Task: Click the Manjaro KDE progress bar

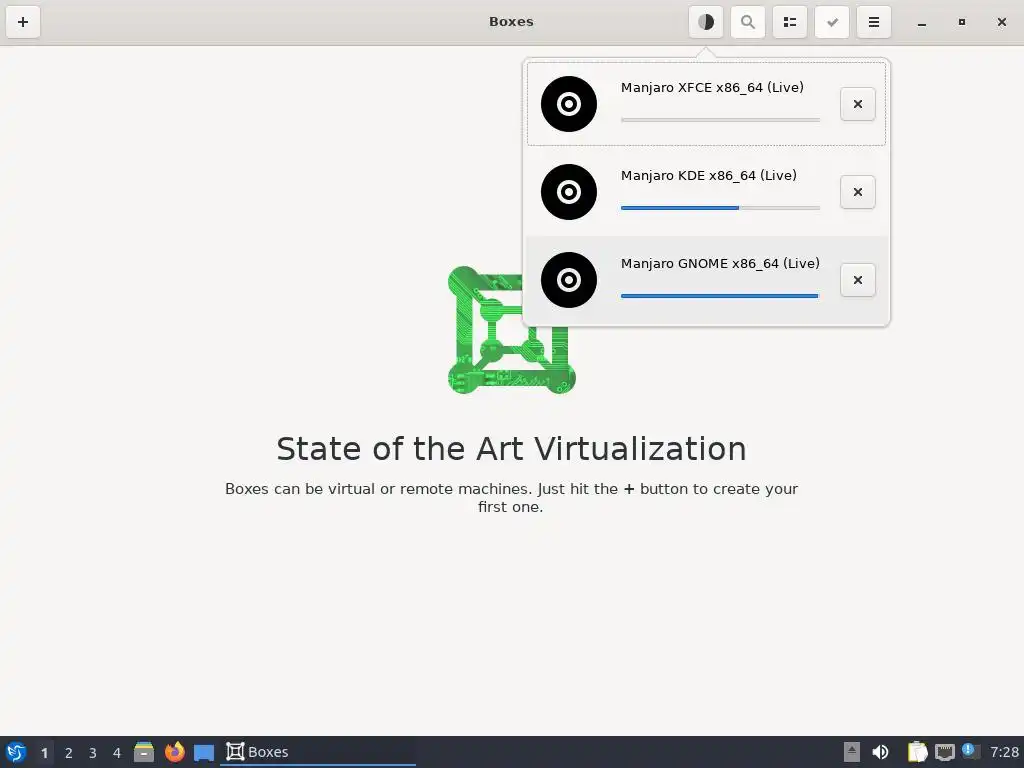Action: point(720,208)
